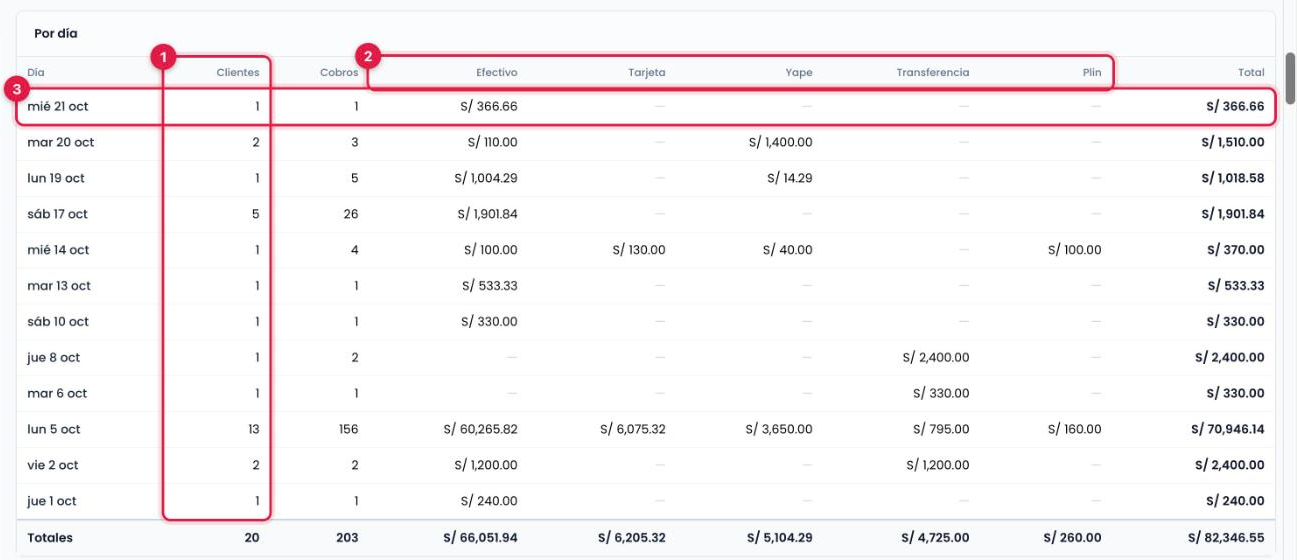This screenshot has height=560, width=1297.
Task: Click Transferencia total S/ 4,725.00
Action: [936, 538]
